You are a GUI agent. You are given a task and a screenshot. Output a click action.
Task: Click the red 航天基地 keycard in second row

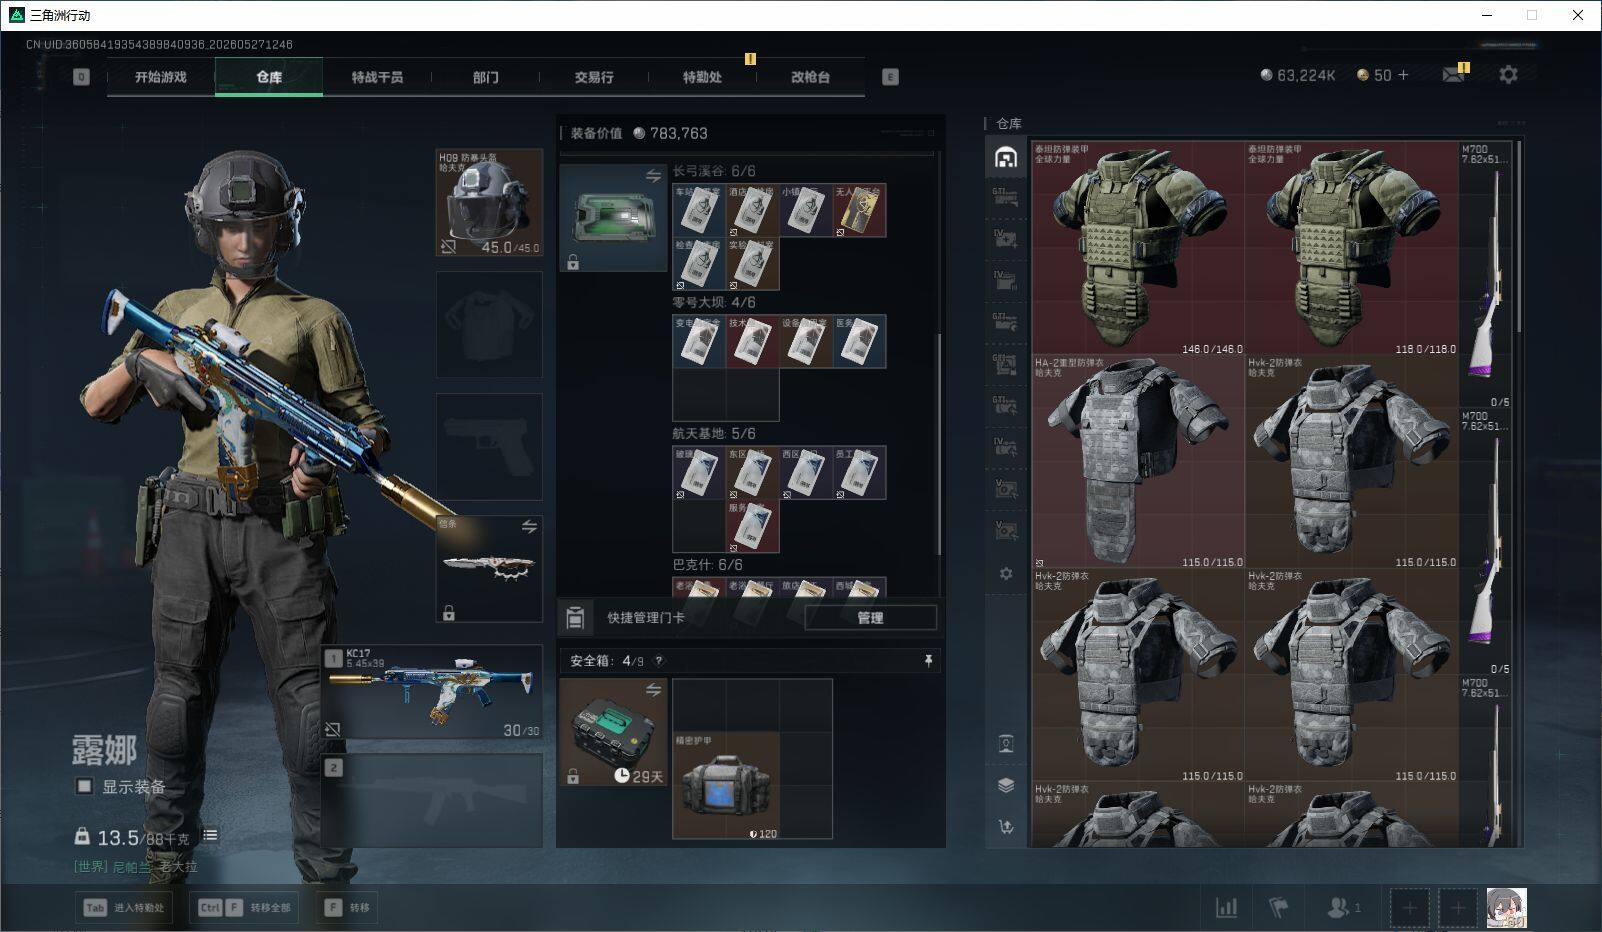pos(752,526)
